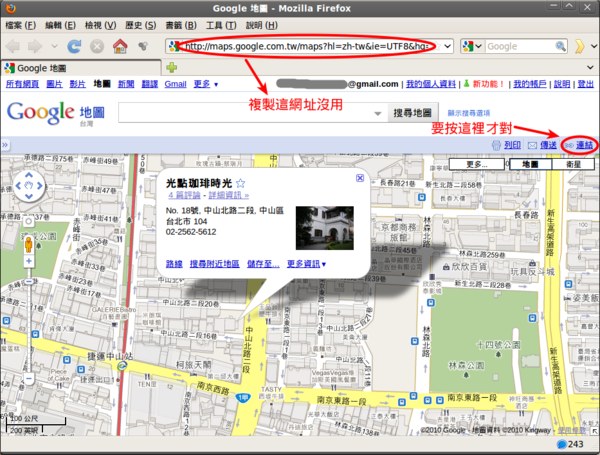Click the toolbar icon right of Home
Viewport: 600px width, 455px height.
coord(143,46)
